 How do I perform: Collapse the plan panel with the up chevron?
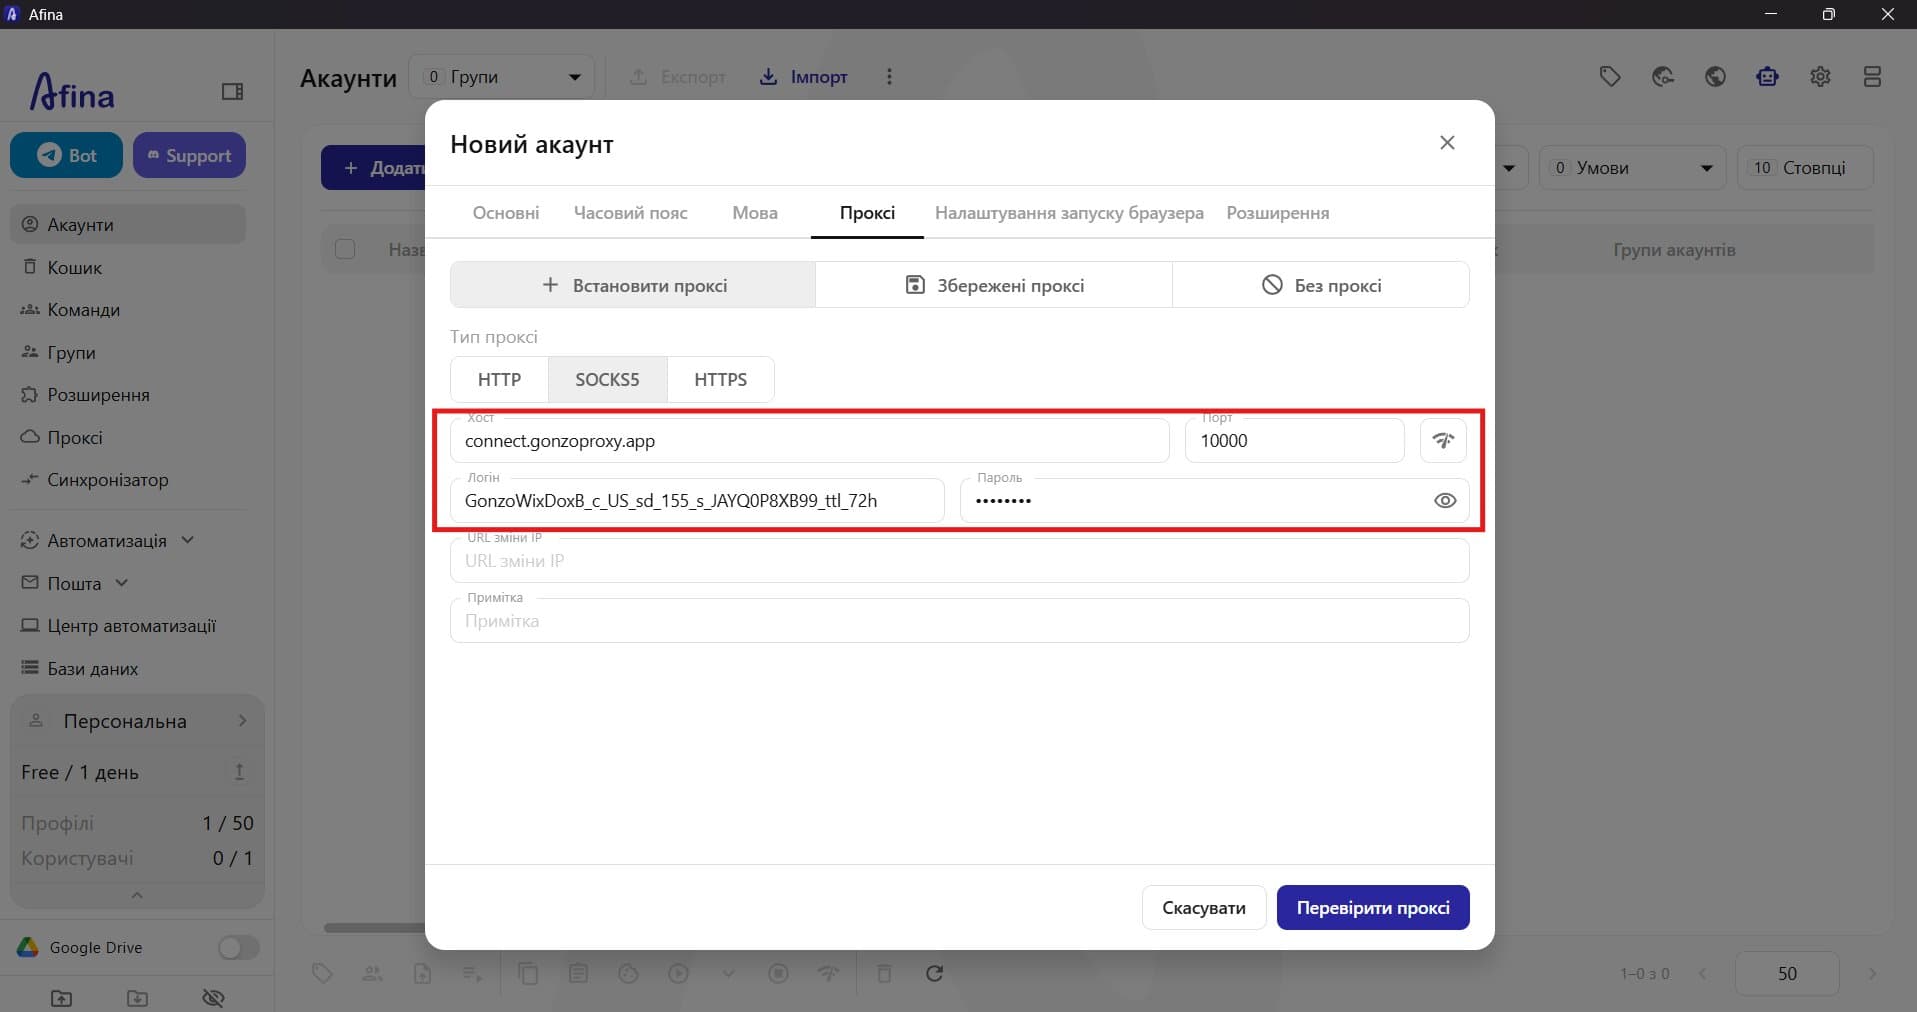click(137, 895)
